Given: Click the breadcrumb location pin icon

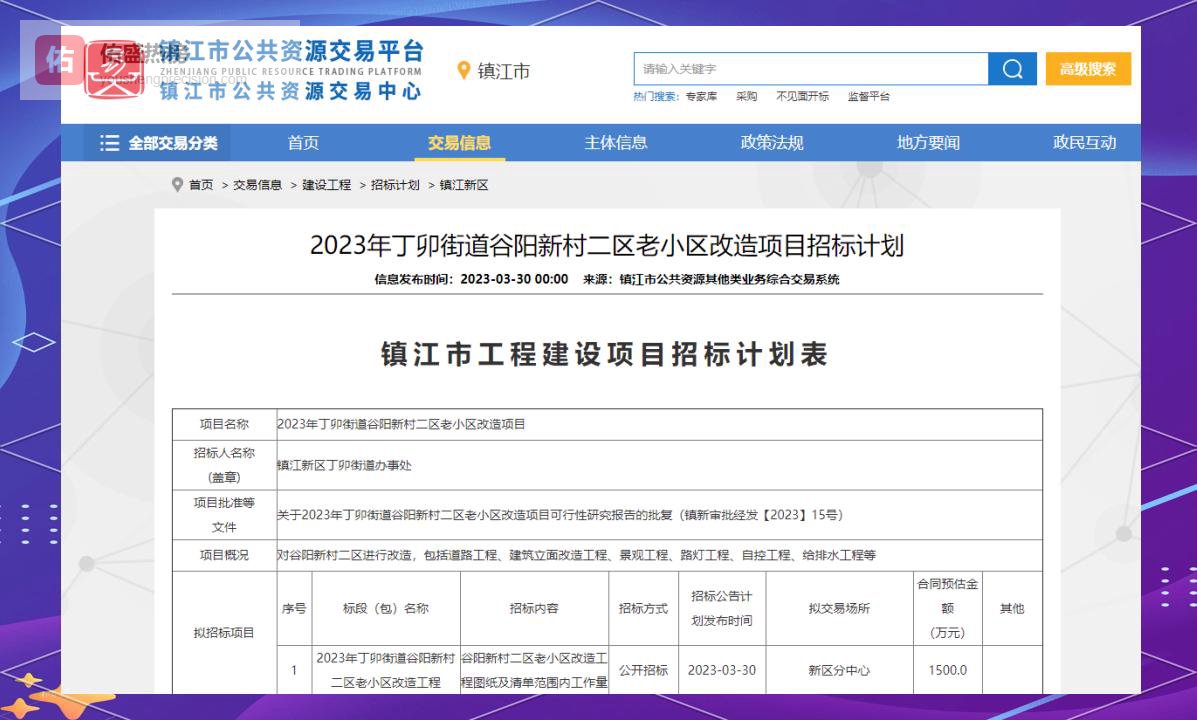Looking at the screenshot, I should click(x=178, y=185).
